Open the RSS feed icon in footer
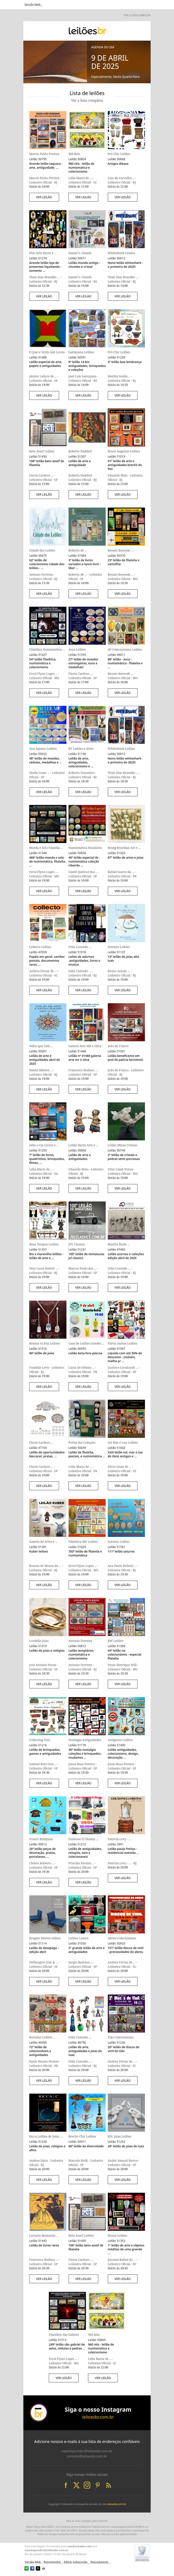Viewport: 174px width, 2576px height. coord(108,2486)
